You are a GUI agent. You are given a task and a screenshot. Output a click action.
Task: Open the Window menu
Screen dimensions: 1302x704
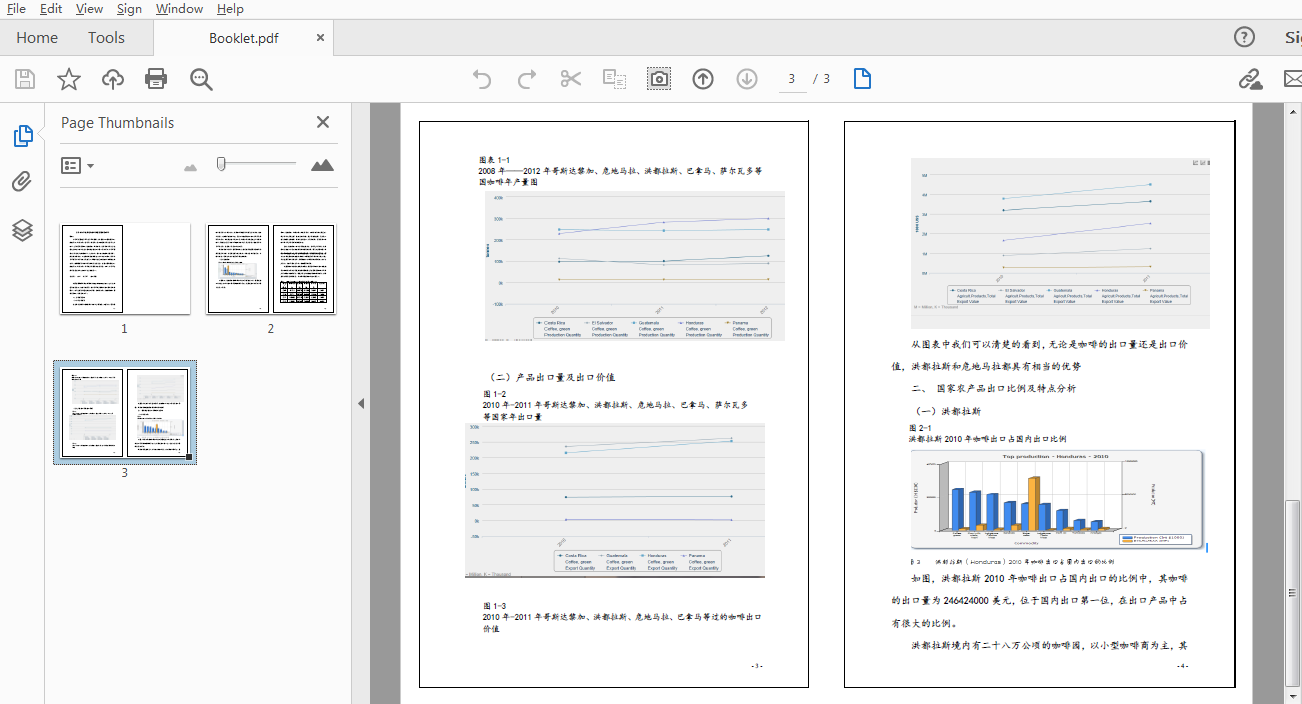(180, 9)
